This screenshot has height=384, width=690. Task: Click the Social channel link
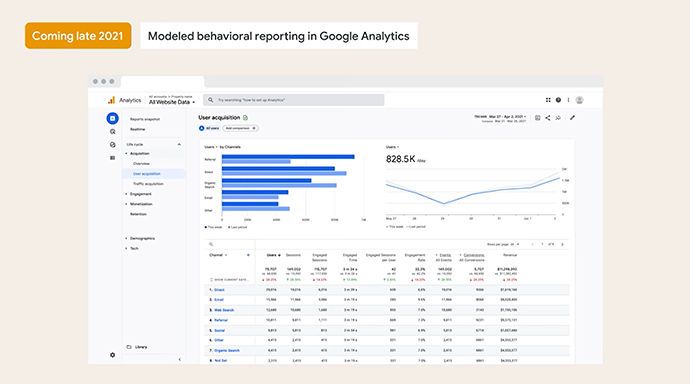coord(219,330)
